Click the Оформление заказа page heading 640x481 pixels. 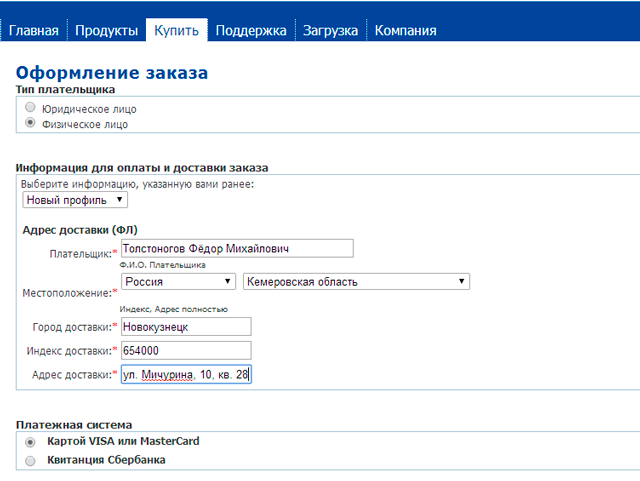(112, 73)
